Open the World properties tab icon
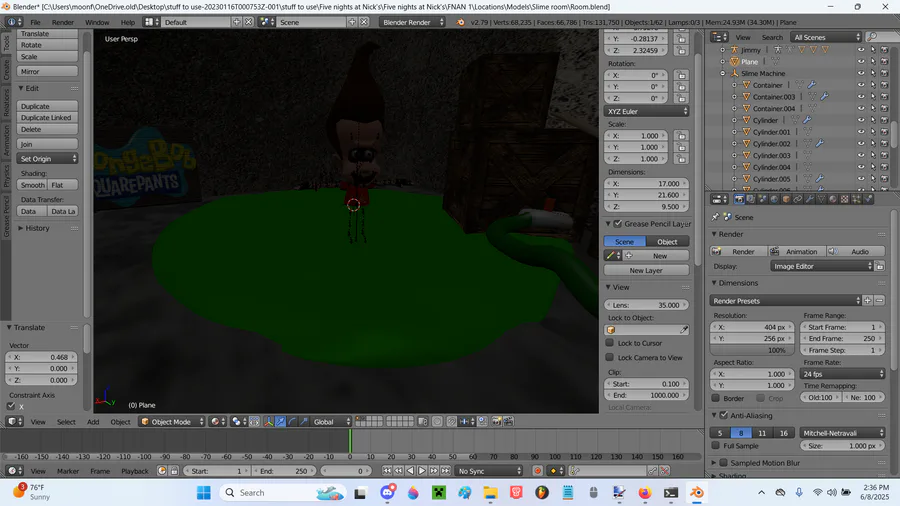This screenshot has height=506, width=900. pyautogui.click(x=774, y=199)
